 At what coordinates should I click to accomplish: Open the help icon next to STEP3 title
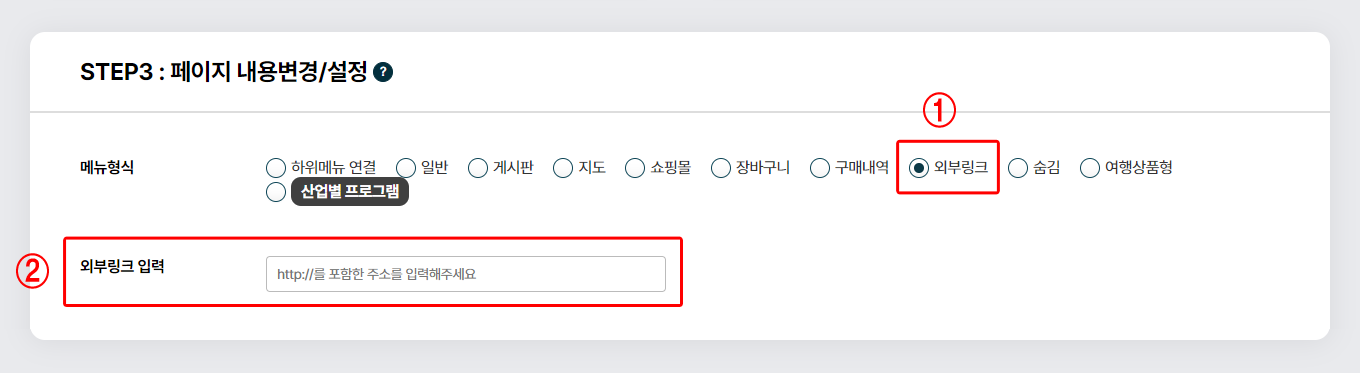tap(382, 72)
